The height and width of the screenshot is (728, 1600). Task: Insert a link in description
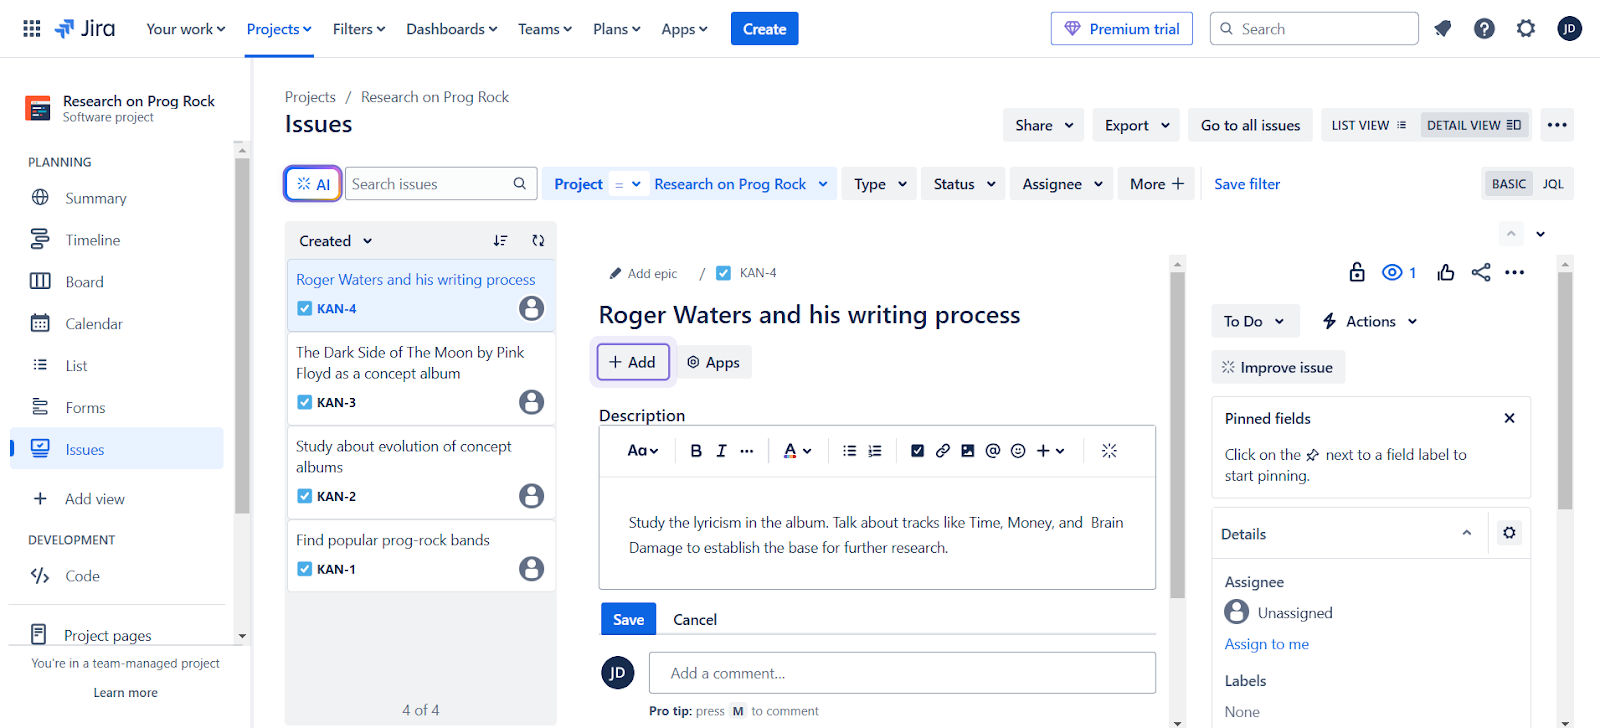(943, 451)
